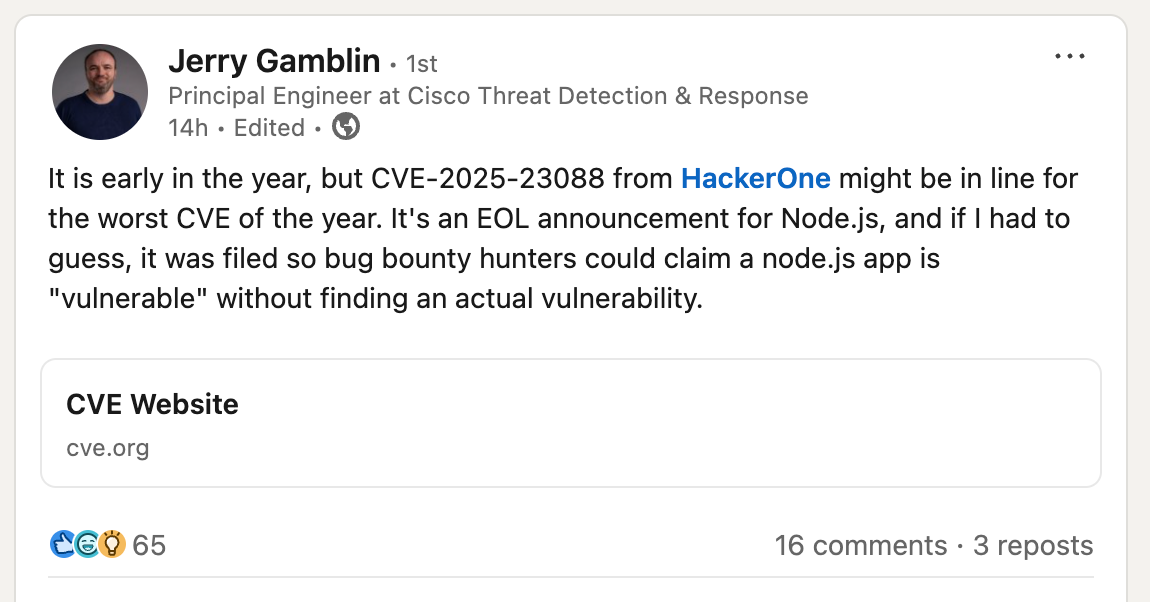The width and height of the screenshot is (1150, 602).
Task: Click the globe public visibility icon
Action: tap(346, 127)
